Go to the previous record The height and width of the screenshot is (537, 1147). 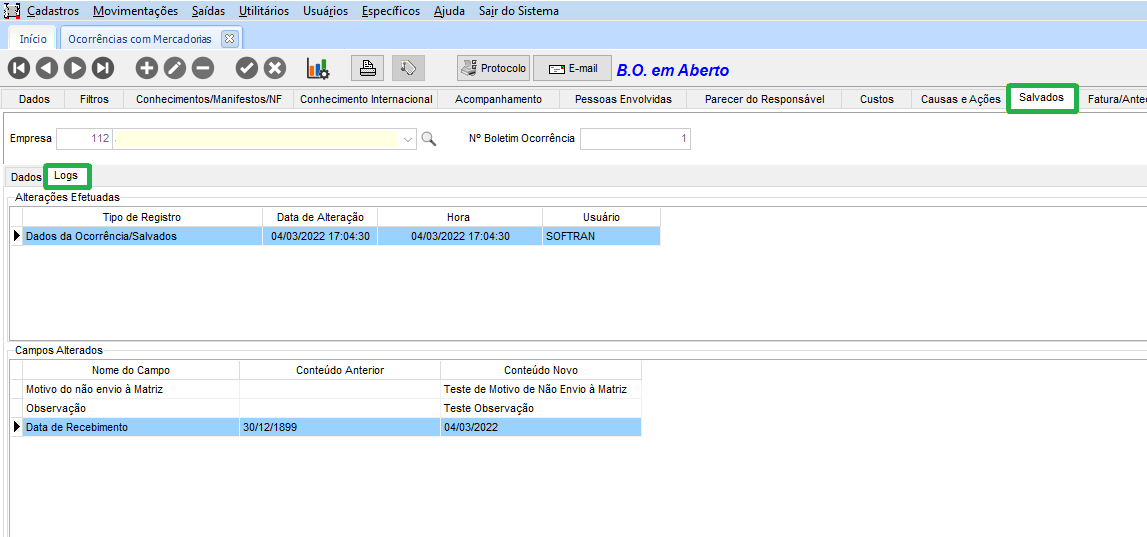click(x=46, y=68)
